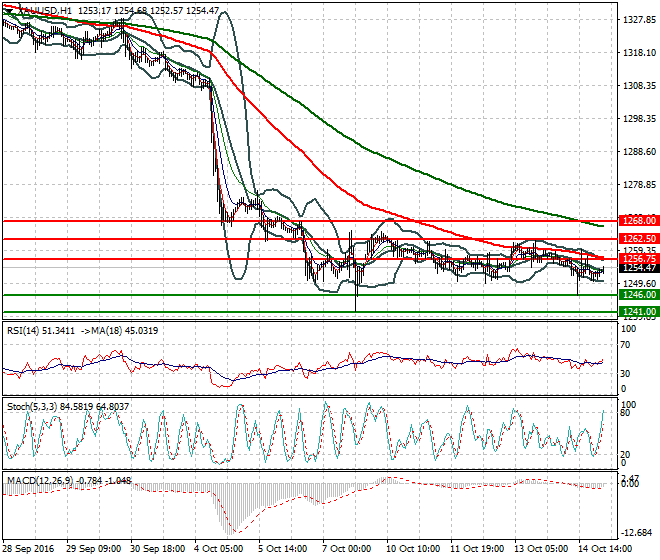Click the 1246.00 green support label
This screenshot has height=560, width=660.
coord(639,295)
